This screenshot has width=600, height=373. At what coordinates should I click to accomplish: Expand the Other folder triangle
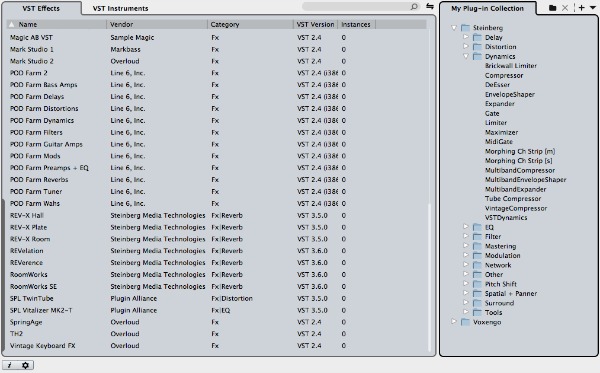coord(466,274)
